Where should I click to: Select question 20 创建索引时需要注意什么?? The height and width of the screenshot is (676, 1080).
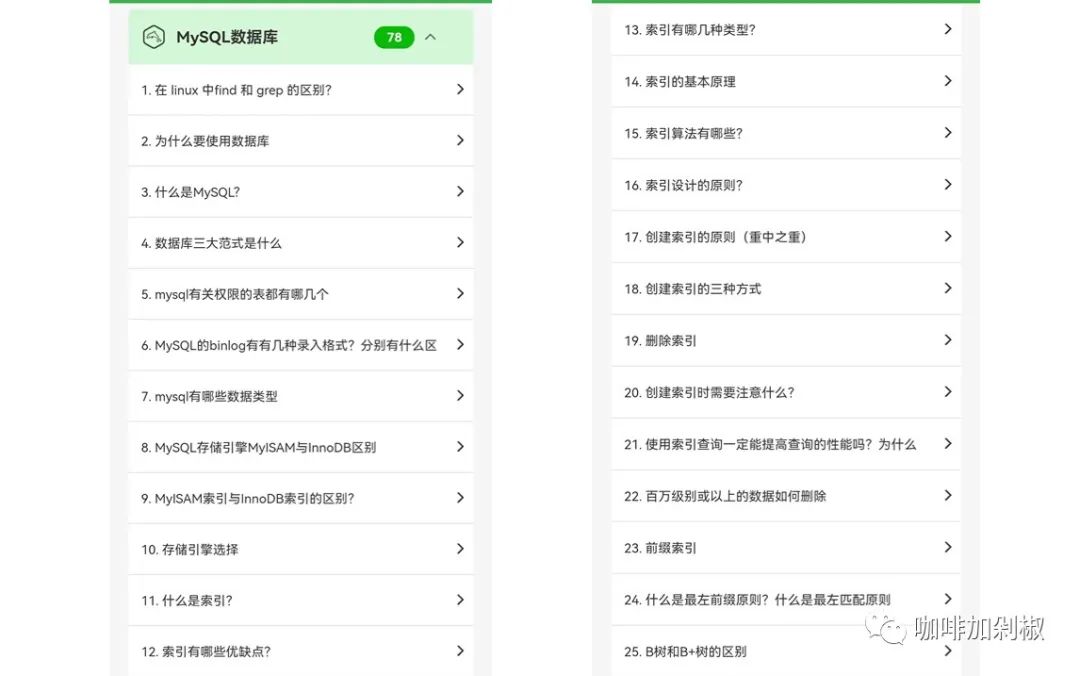click(x=786, y=392)
